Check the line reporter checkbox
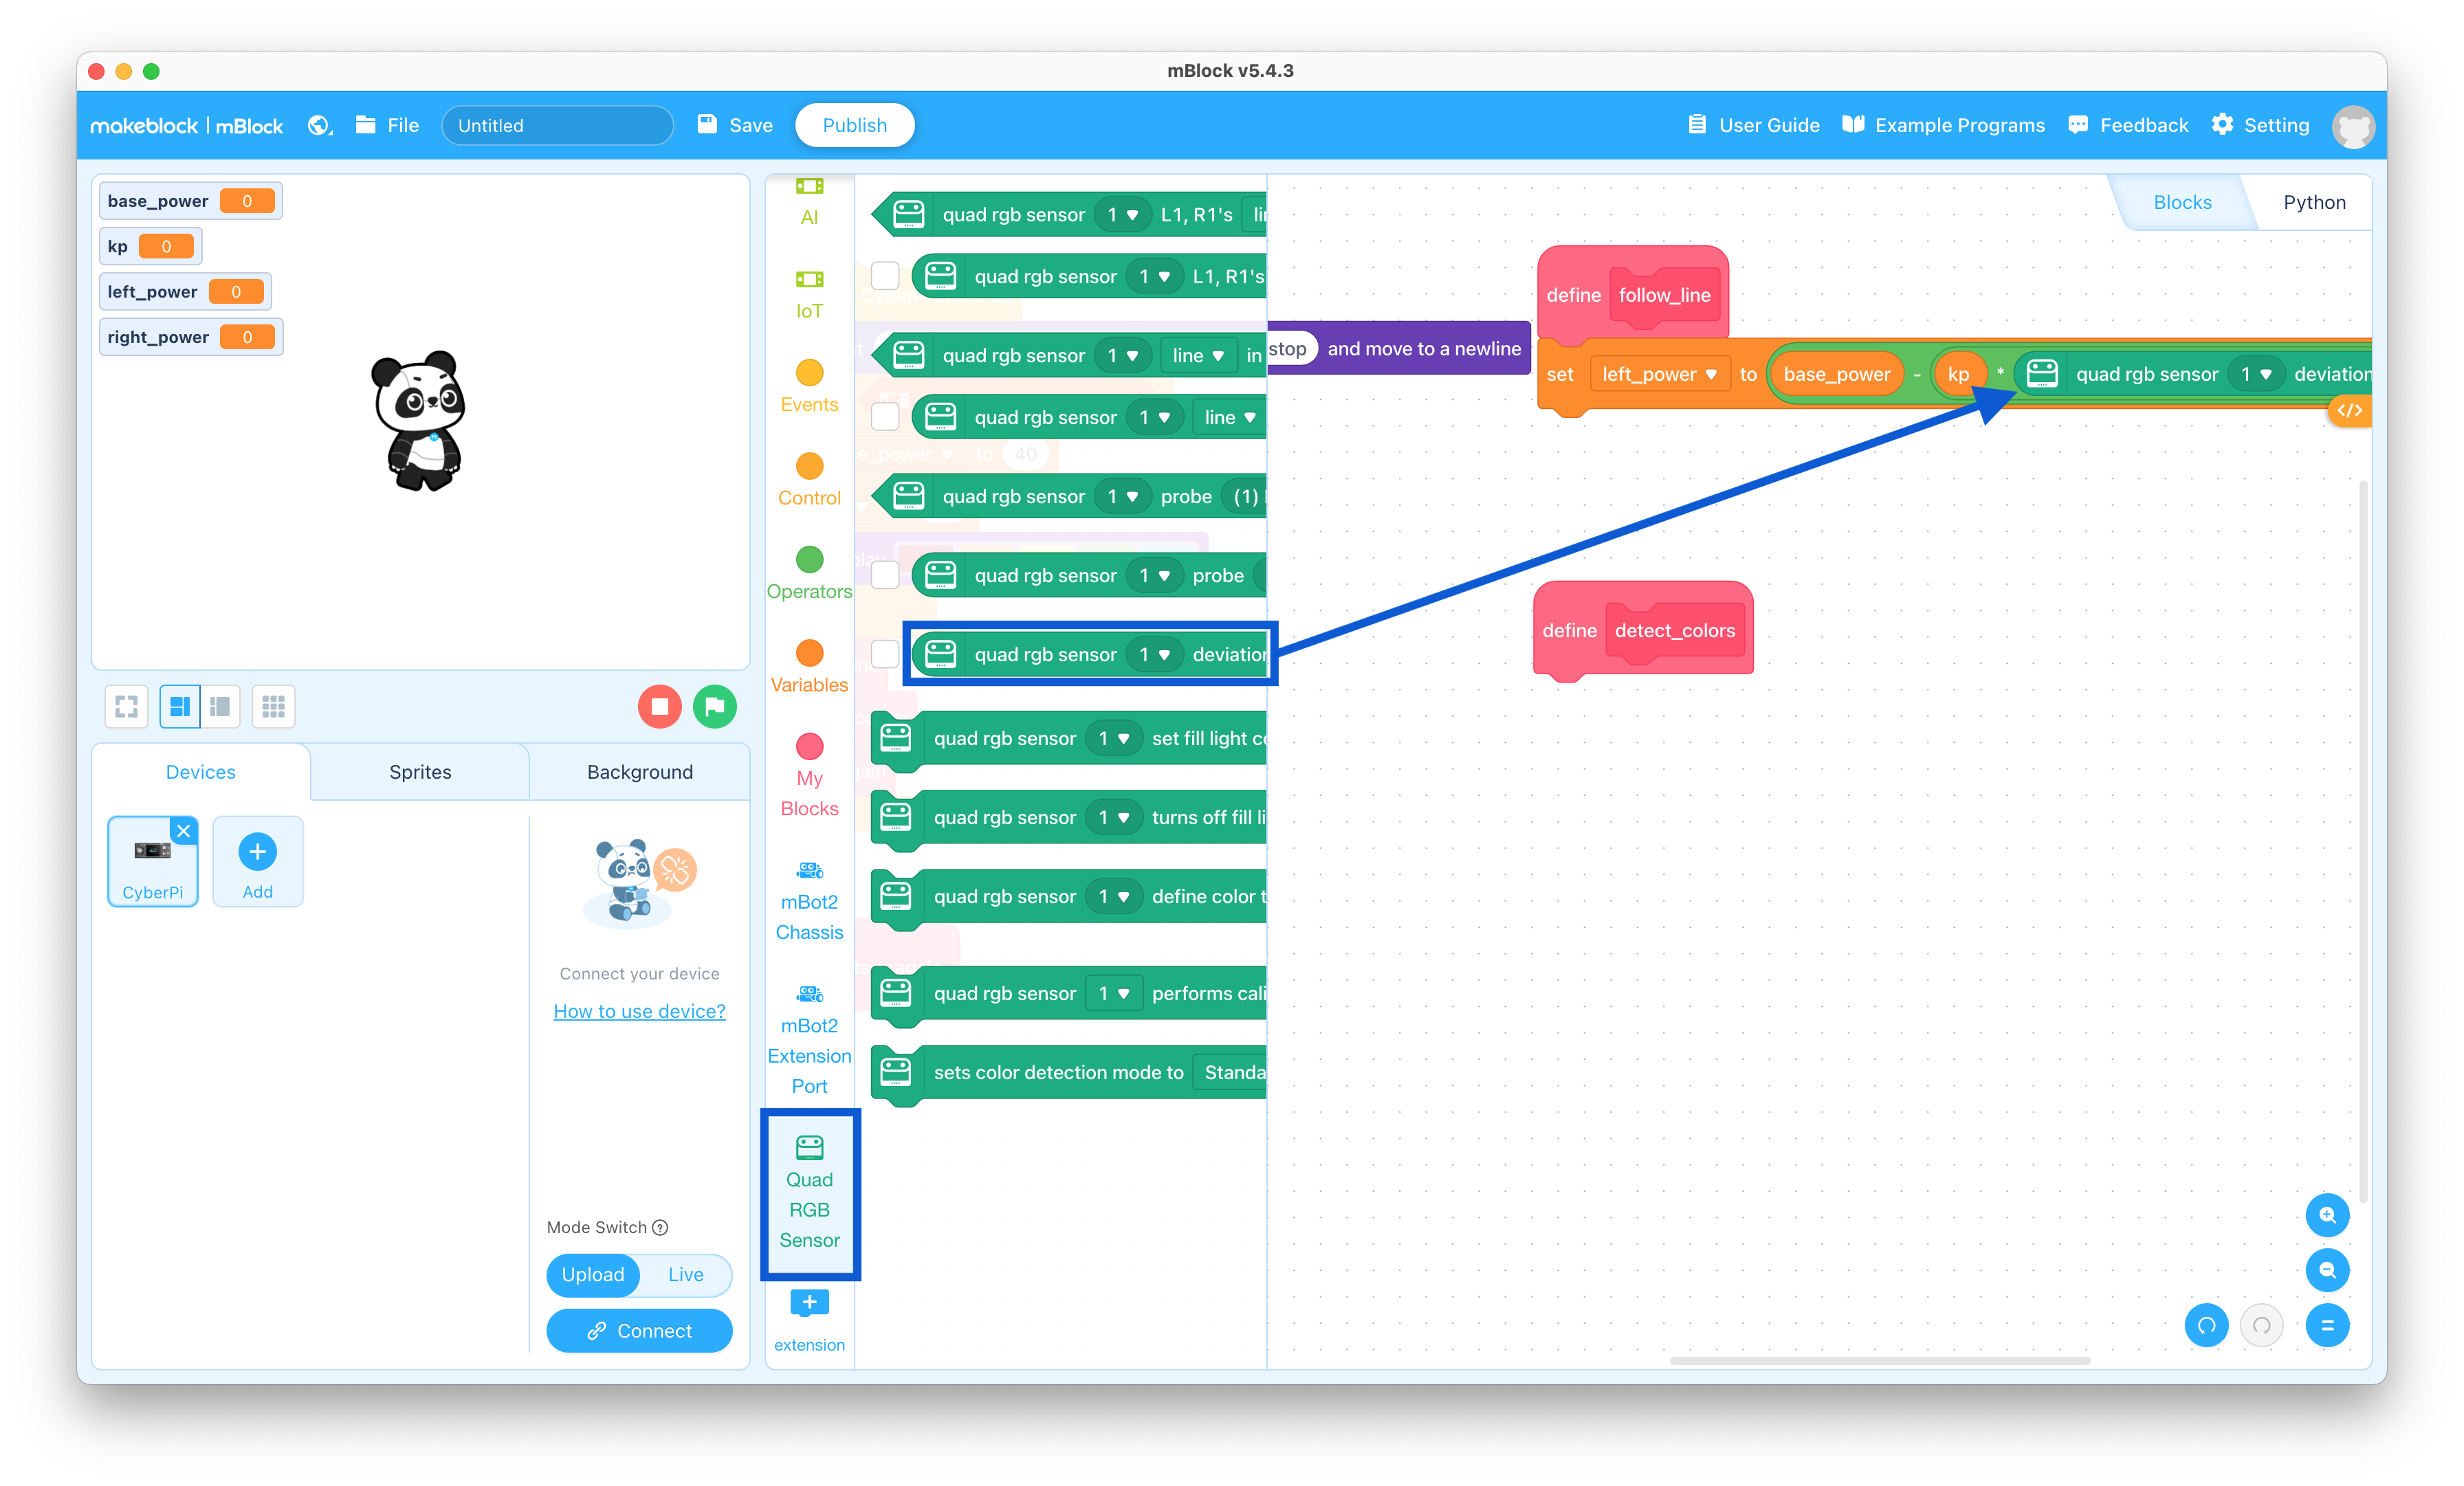Viewport: 2464px width, 1486px height. [x=885, y=416]
